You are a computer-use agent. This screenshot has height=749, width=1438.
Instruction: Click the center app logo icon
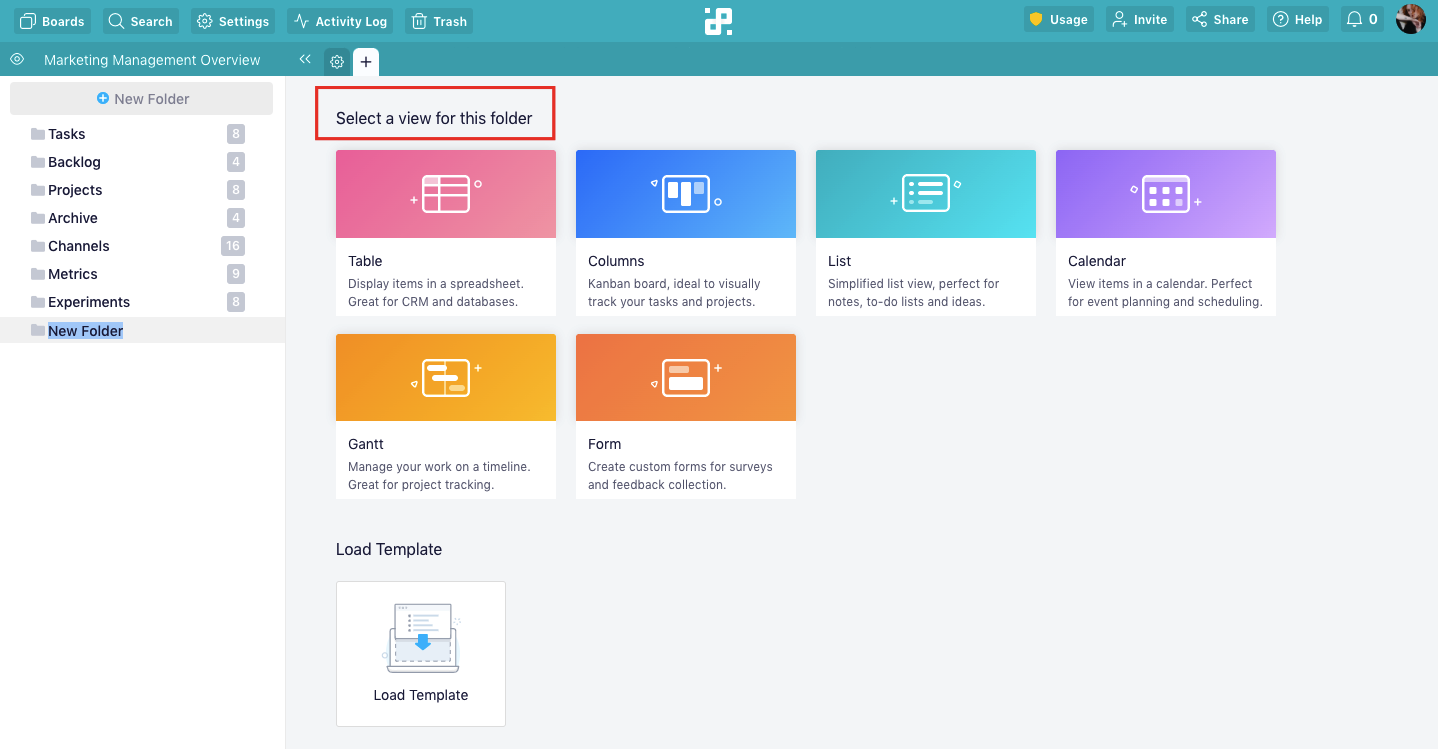(x=718, y=21)
